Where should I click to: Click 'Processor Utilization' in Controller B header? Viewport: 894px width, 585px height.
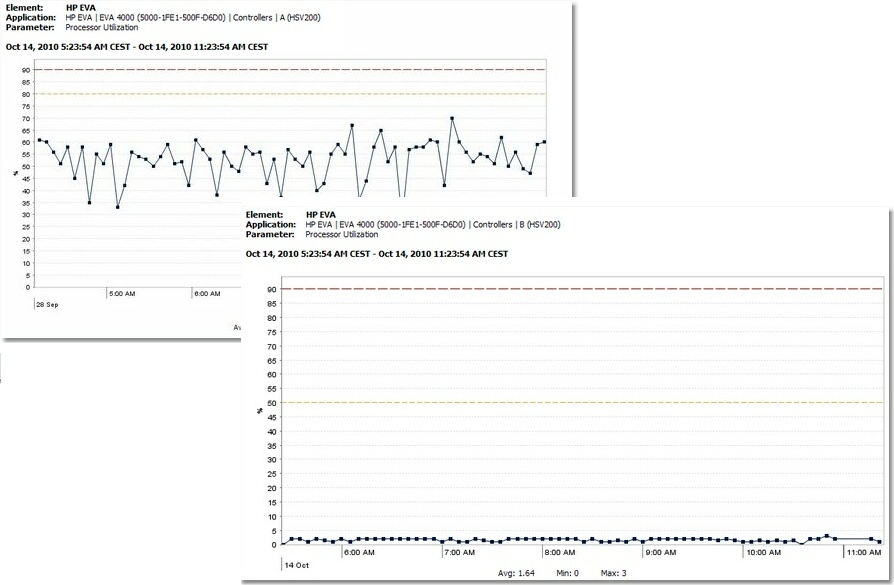point(342,234)
